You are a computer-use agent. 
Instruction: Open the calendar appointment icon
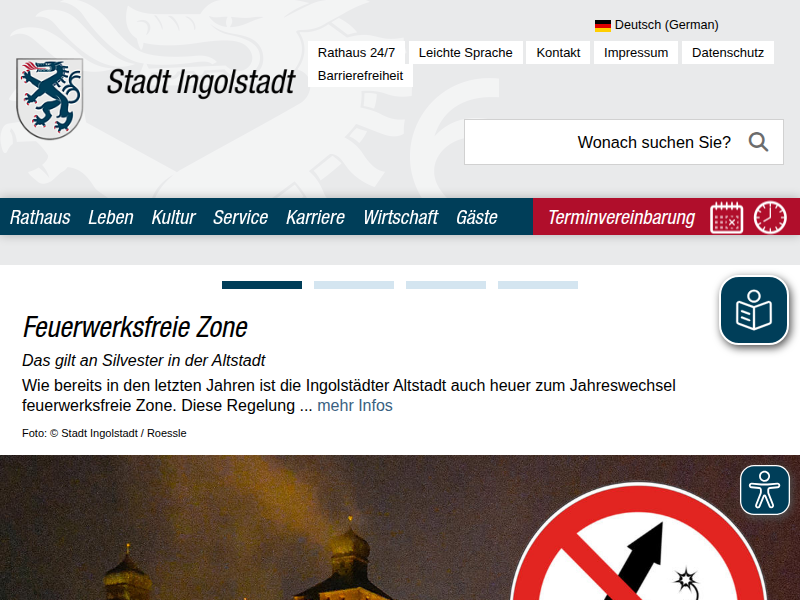point(727,217)
